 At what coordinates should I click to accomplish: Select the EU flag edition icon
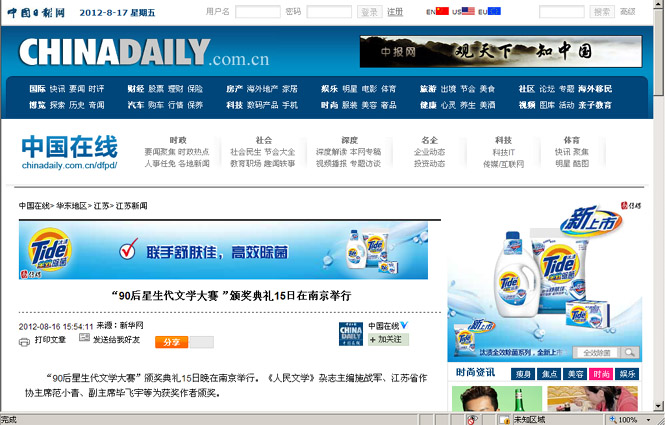point(494,12)
